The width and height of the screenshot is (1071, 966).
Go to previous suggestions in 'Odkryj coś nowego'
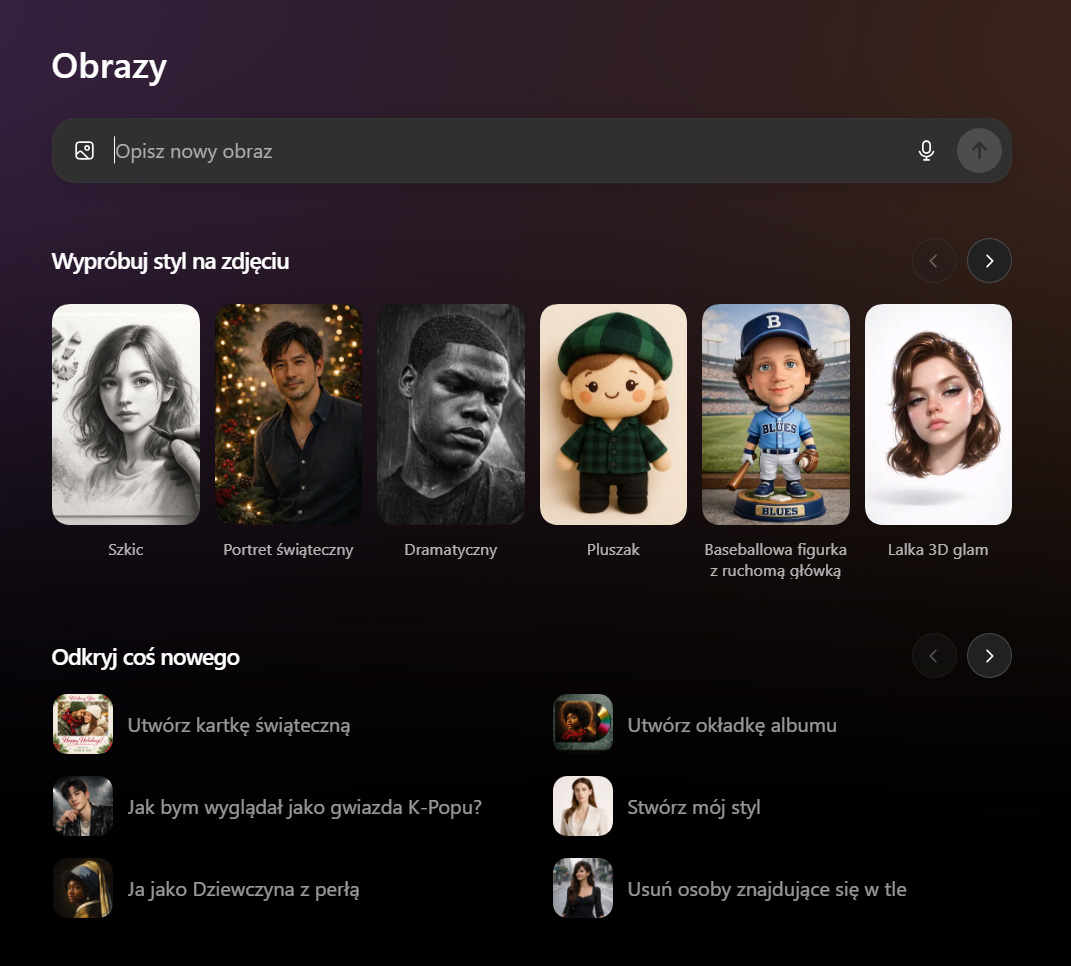coord(934,656)
